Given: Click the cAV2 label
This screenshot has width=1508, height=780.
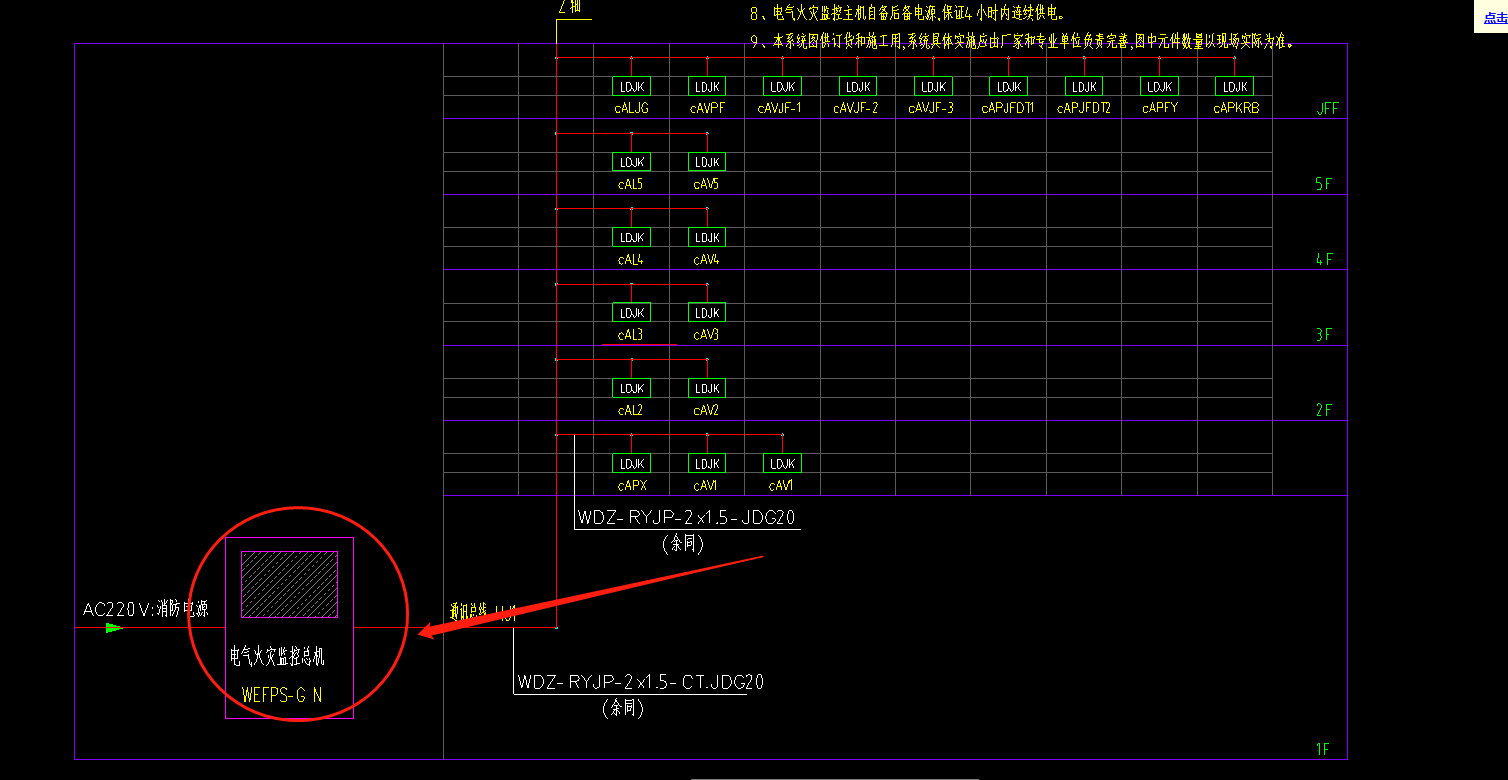Looking at the screenshot, I should (x=706, y=410).
